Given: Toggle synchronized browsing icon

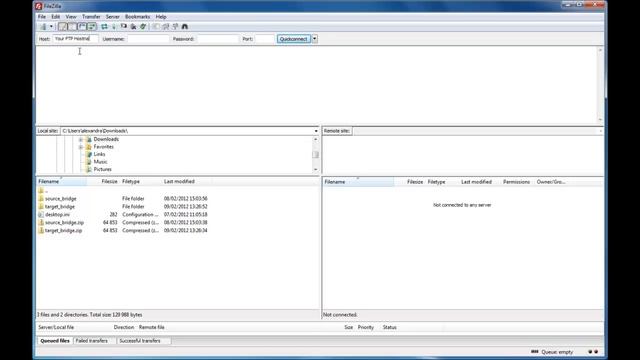Looking at the screenshot, I should (x=176, y=27).
